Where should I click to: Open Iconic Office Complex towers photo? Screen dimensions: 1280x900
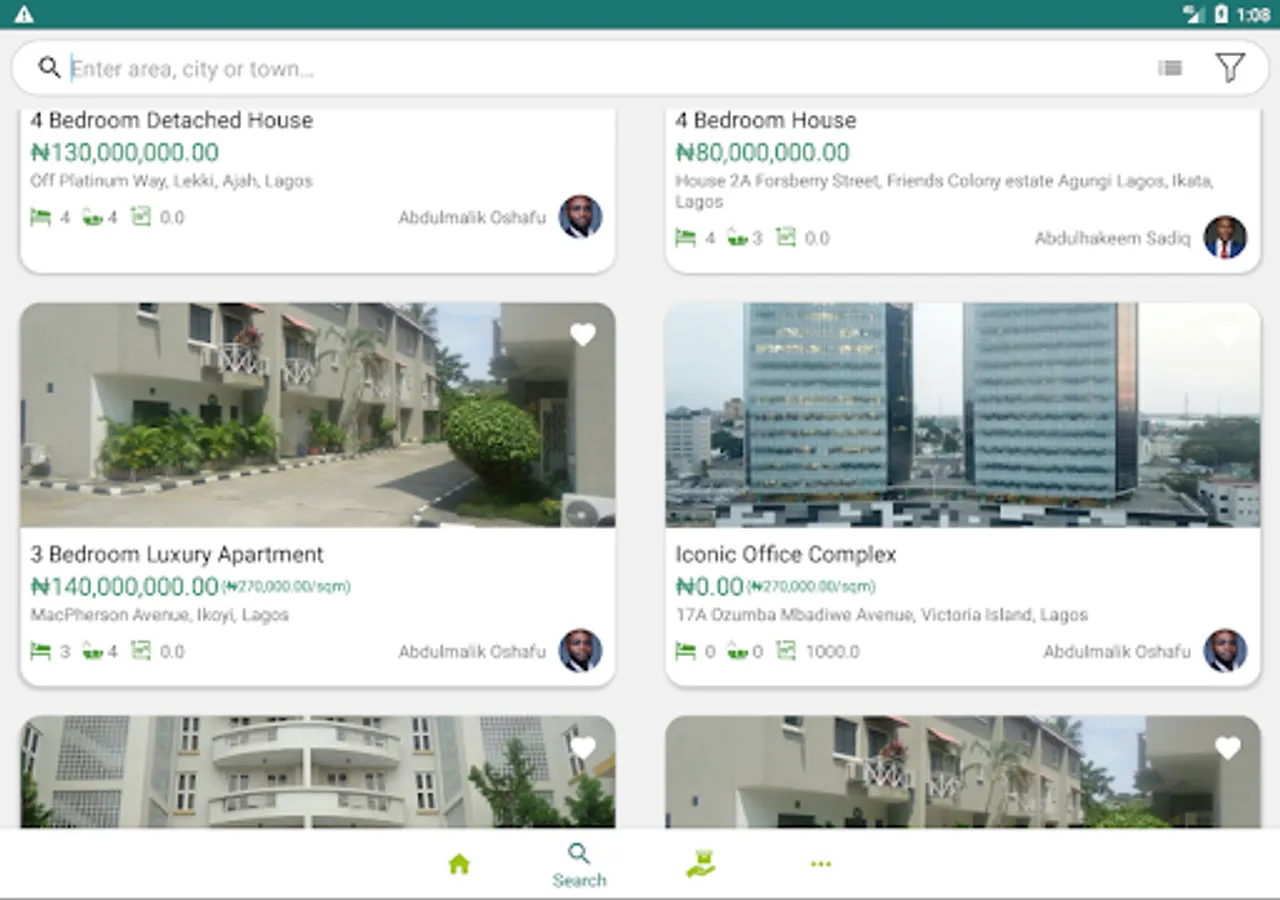point(963,415)
